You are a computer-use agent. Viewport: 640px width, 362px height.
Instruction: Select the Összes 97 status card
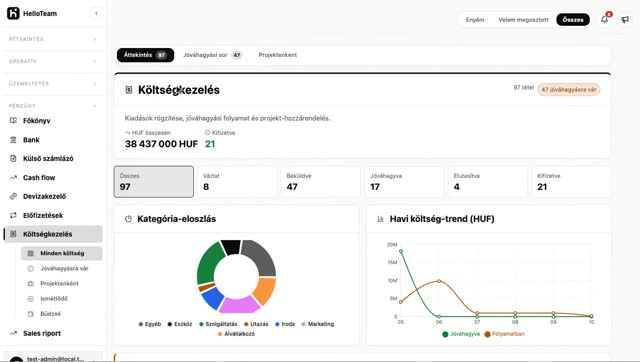153,182
